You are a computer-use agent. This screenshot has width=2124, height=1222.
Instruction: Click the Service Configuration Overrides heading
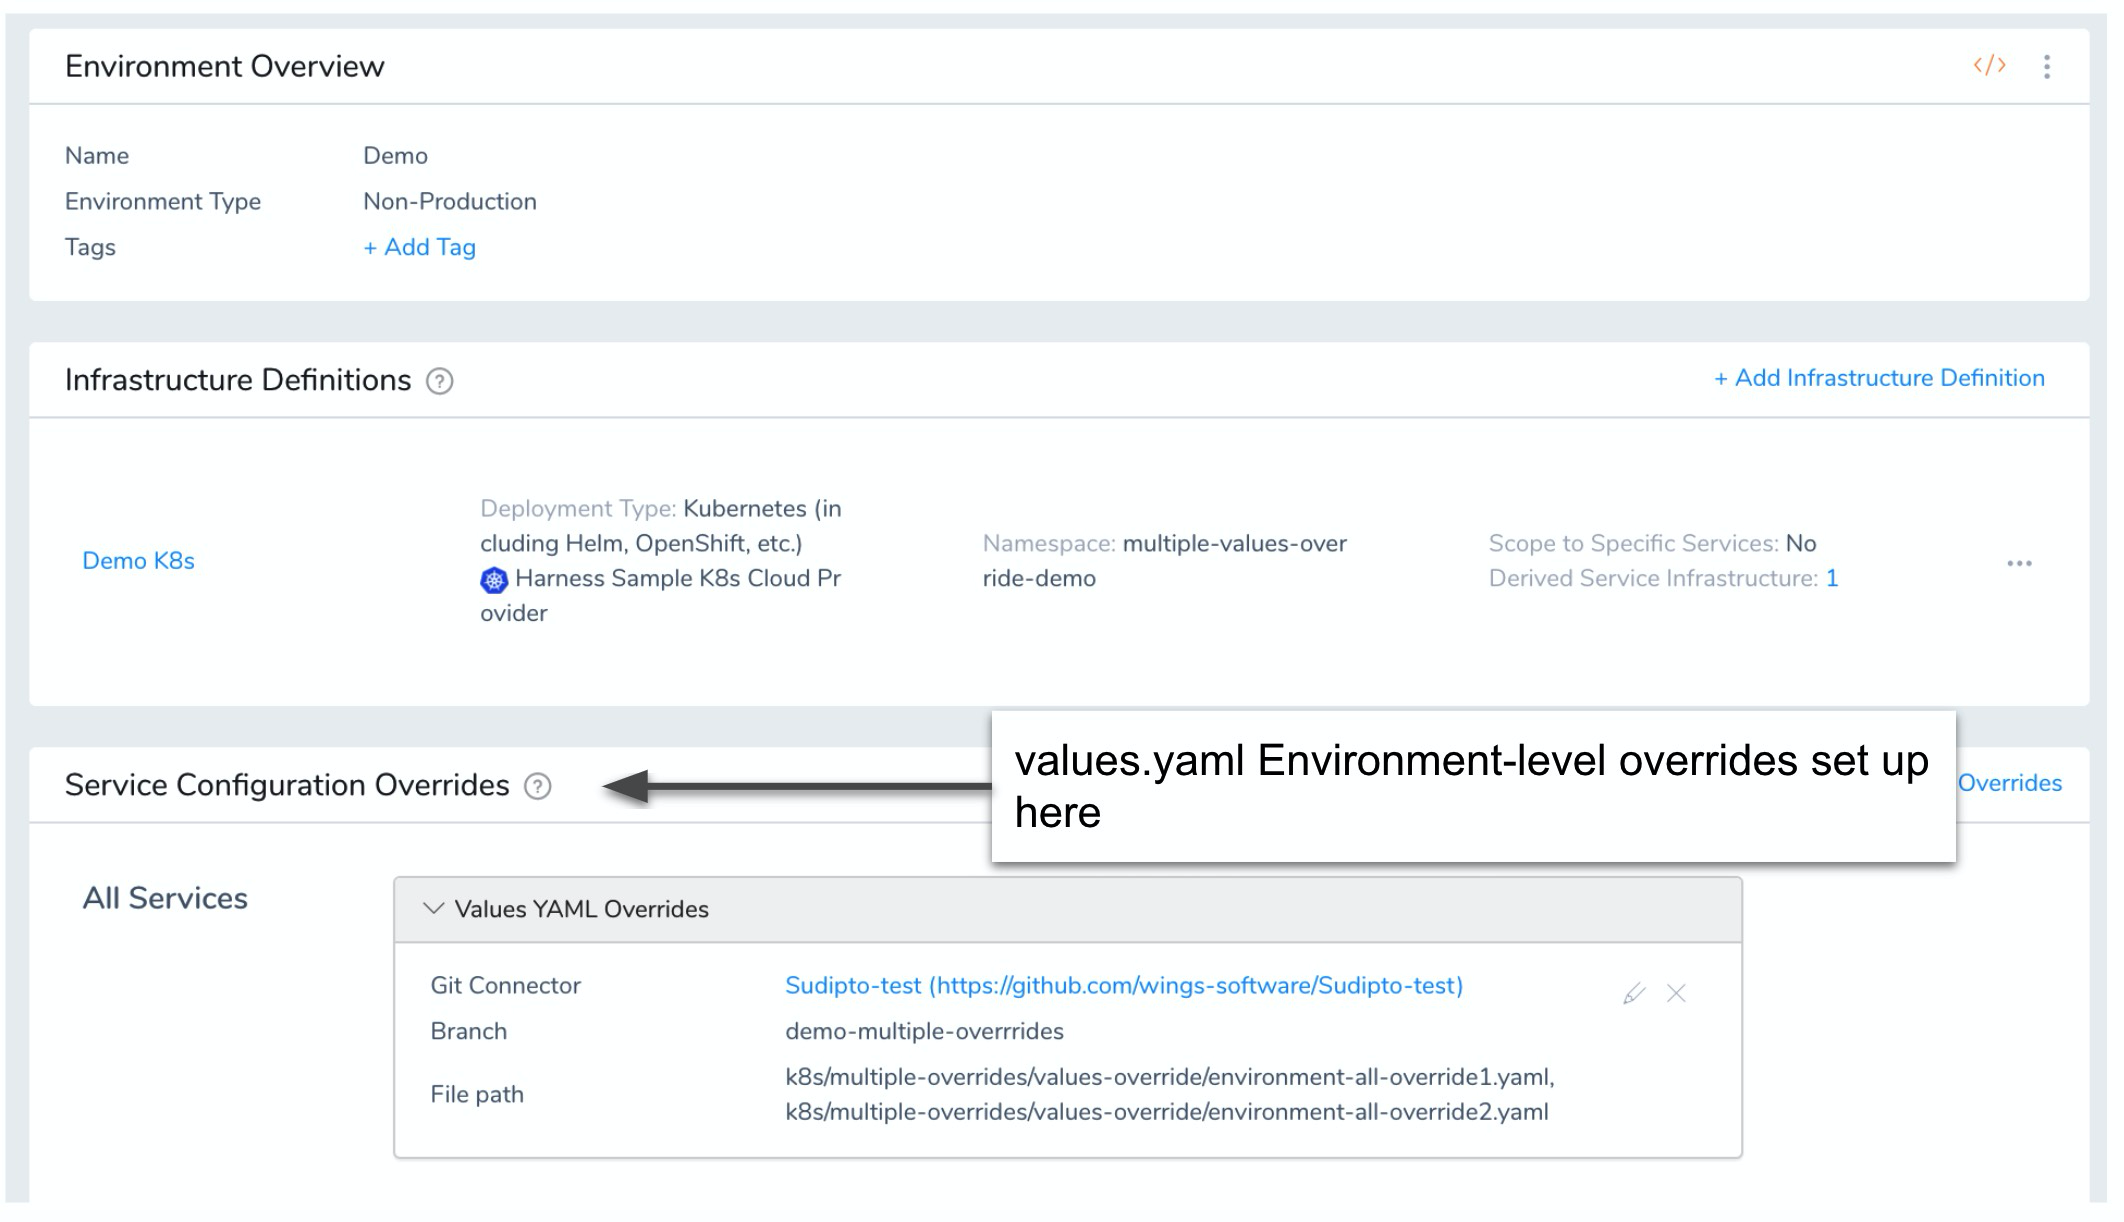(x=287, y=785)
